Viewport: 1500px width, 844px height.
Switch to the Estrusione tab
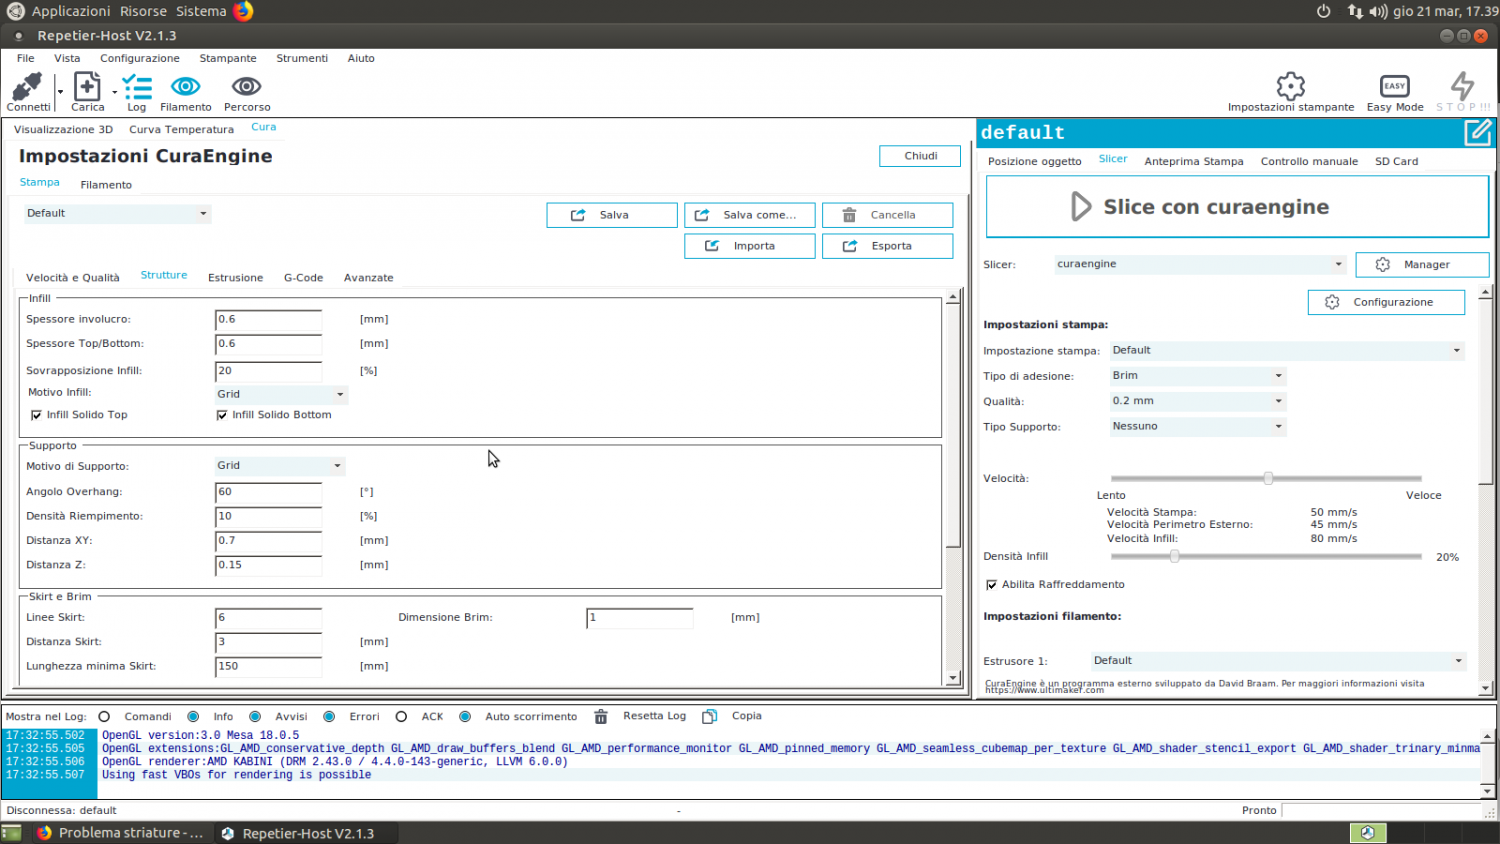(x=235, y=278)
